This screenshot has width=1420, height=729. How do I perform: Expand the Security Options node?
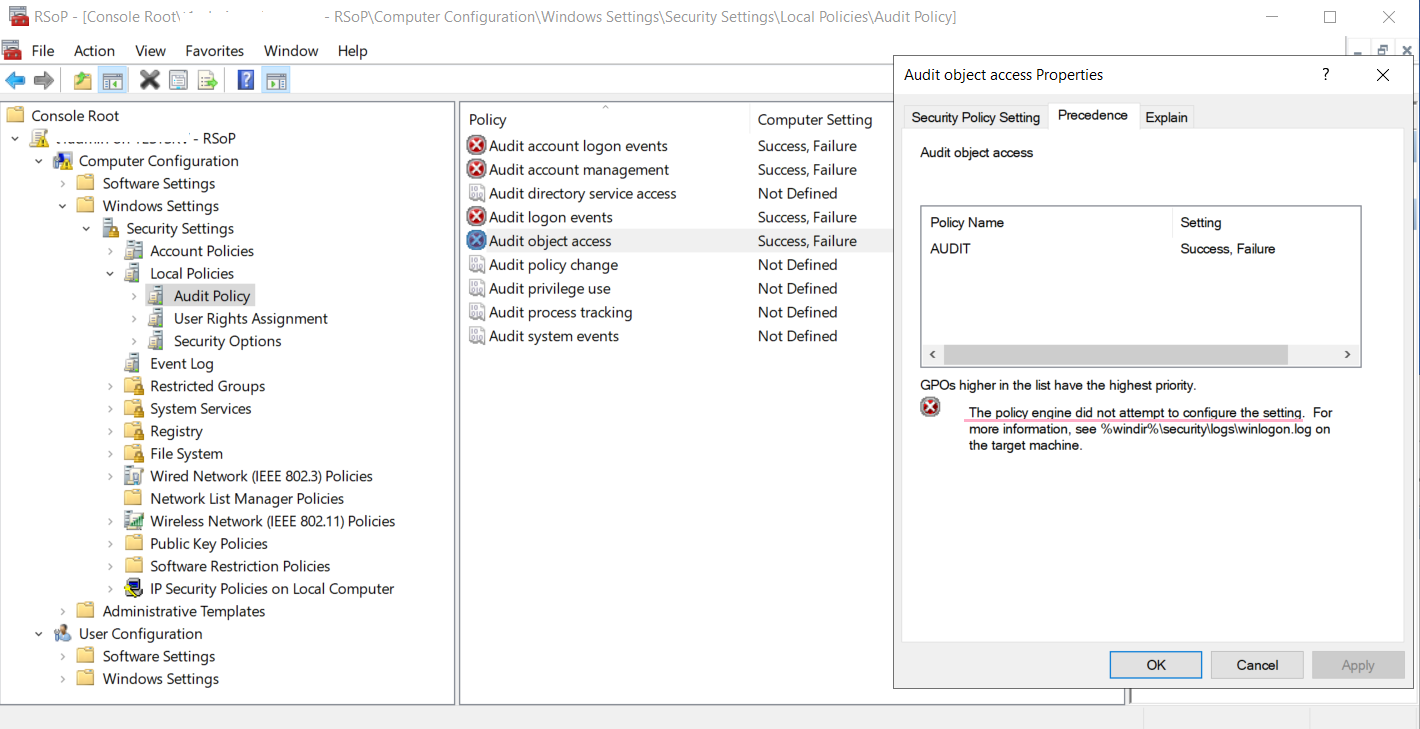click(134, 341)
